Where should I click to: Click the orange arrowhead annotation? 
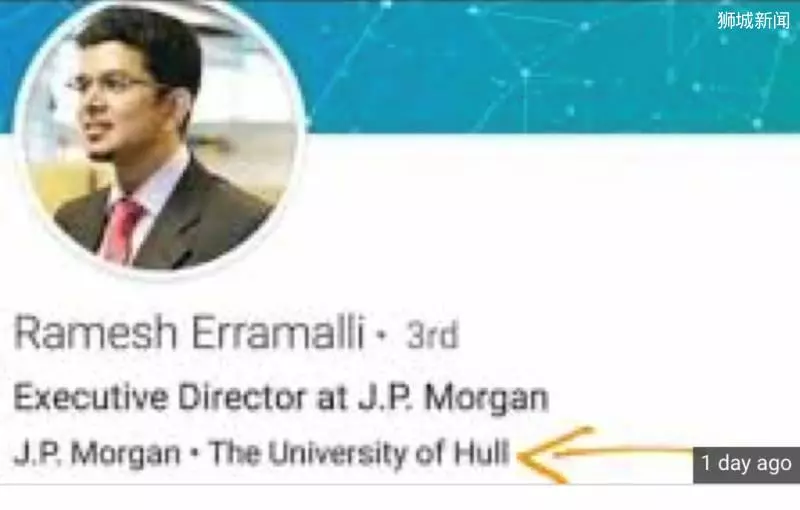548,455
